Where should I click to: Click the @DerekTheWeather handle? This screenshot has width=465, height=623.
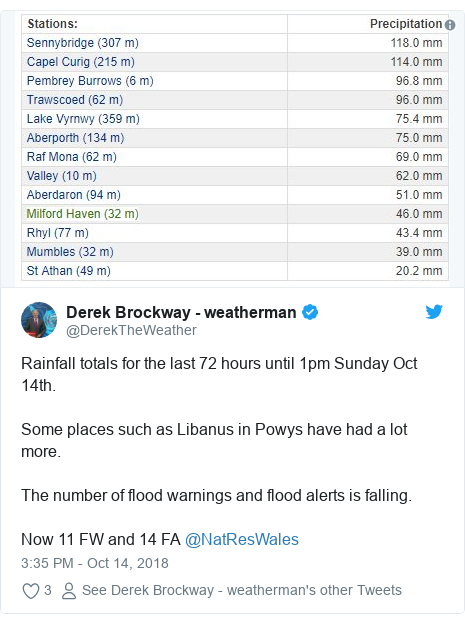131,330
